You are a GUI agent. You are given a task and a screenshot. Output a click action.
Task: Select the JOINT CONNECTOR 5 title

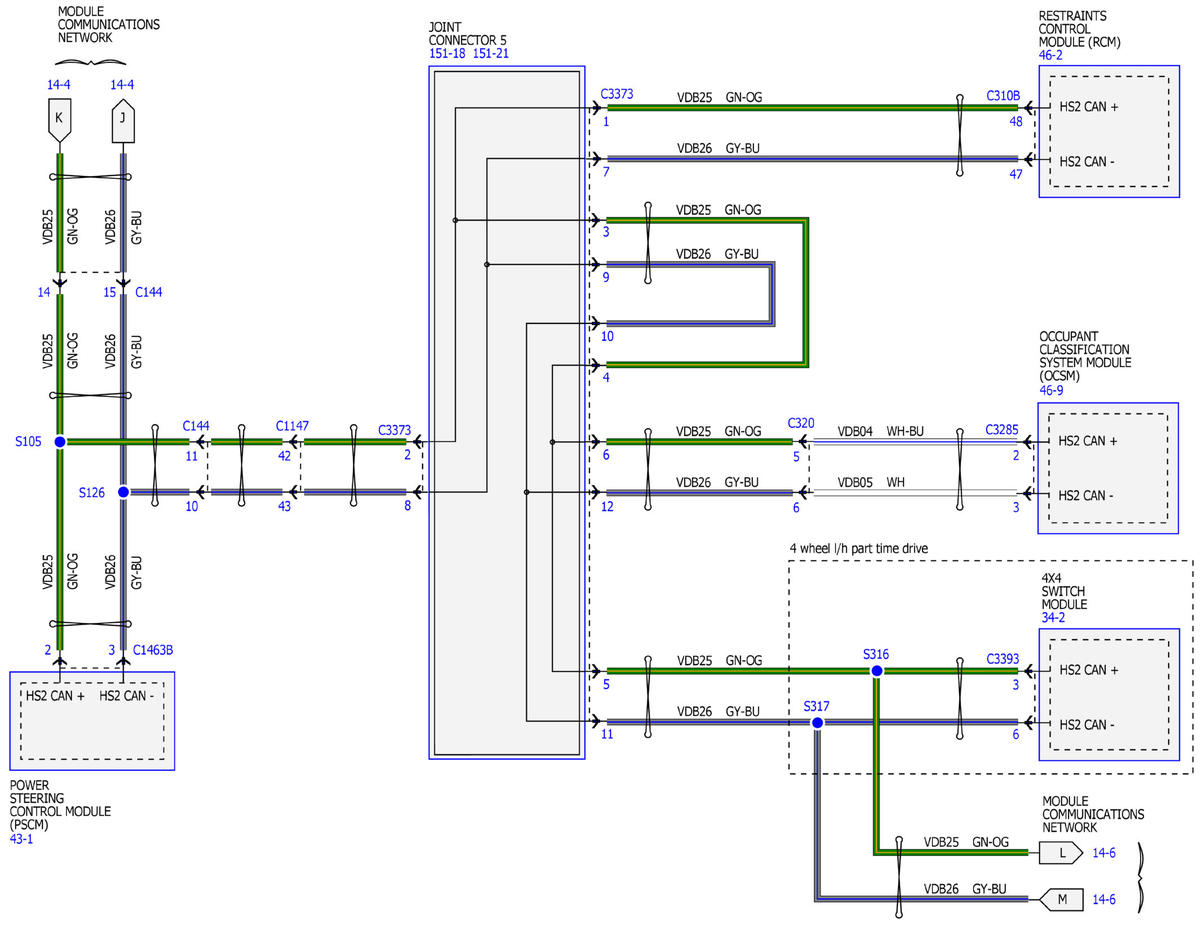tap(467, 34)
